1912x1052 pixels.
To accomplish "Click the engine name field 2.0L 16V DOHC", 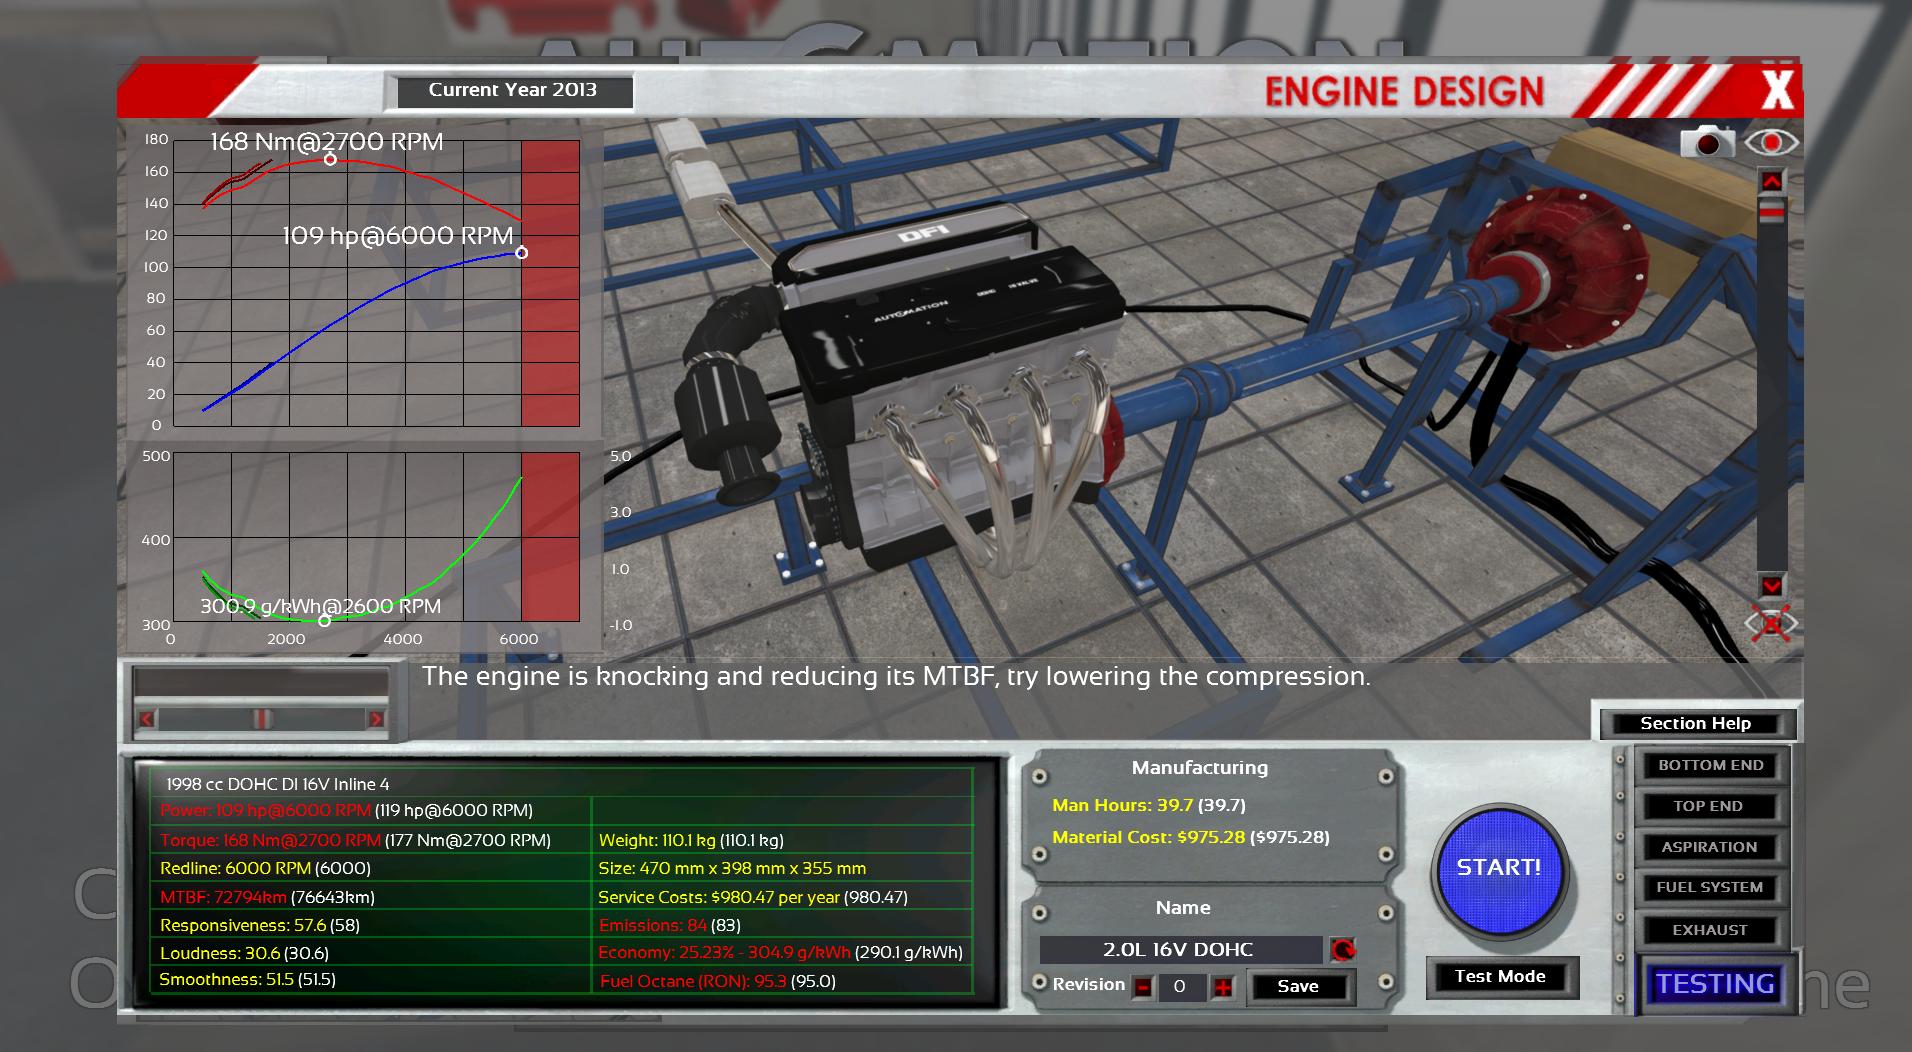I will point(1179,949).
